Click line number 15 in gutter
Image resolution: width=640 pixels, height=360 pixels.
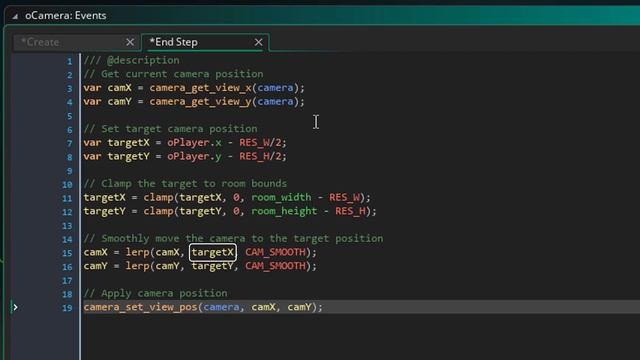click(x=67, y=253)
